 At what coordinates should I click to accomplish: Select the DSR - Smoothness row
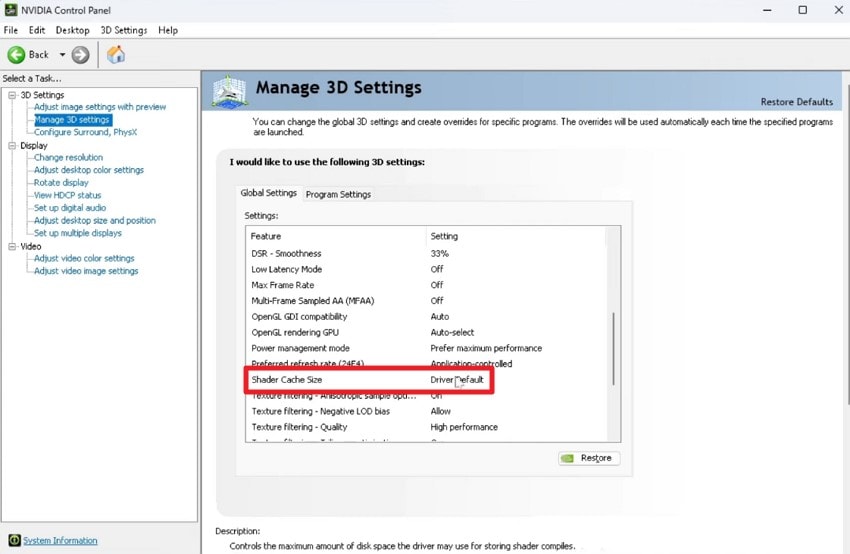click(426, 254)
